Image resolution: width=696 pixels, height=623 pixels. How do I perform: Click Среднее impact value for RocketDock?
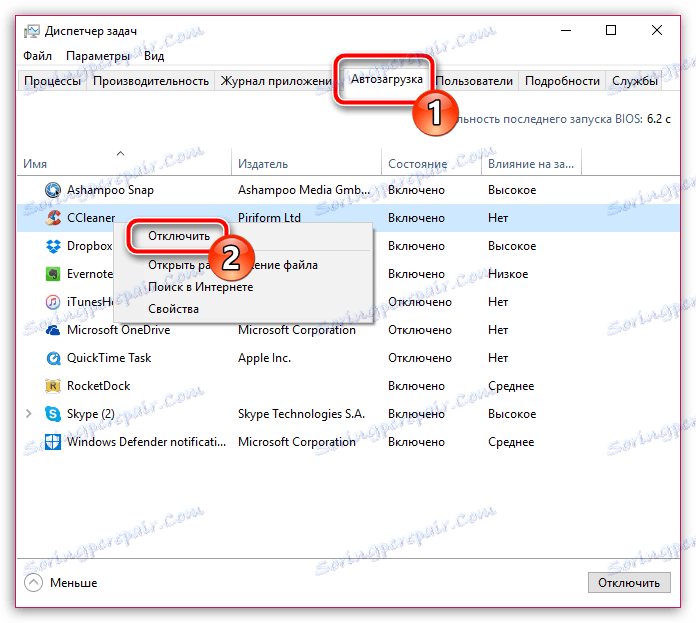coord(511,386)
